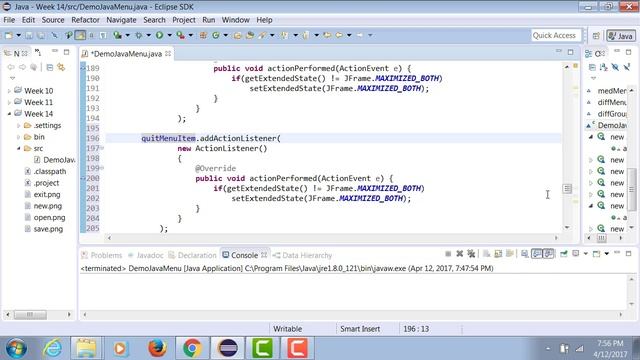Click Hide Static Members icon in Outline
This screenshot has width=640, height=360.
click(x=627, y=67)
